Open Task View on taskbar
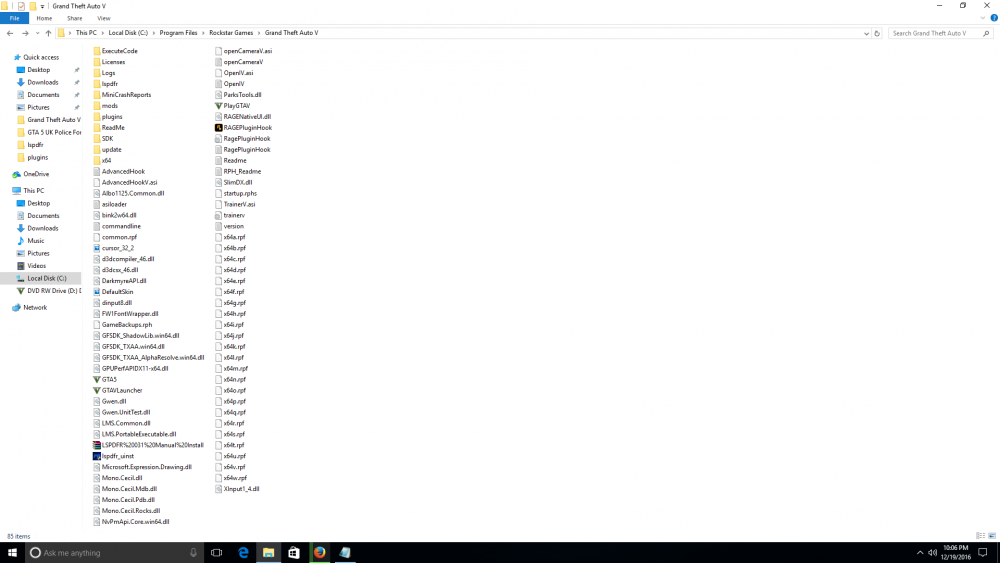The image size is (1000, 563). (x=217, y=553)
